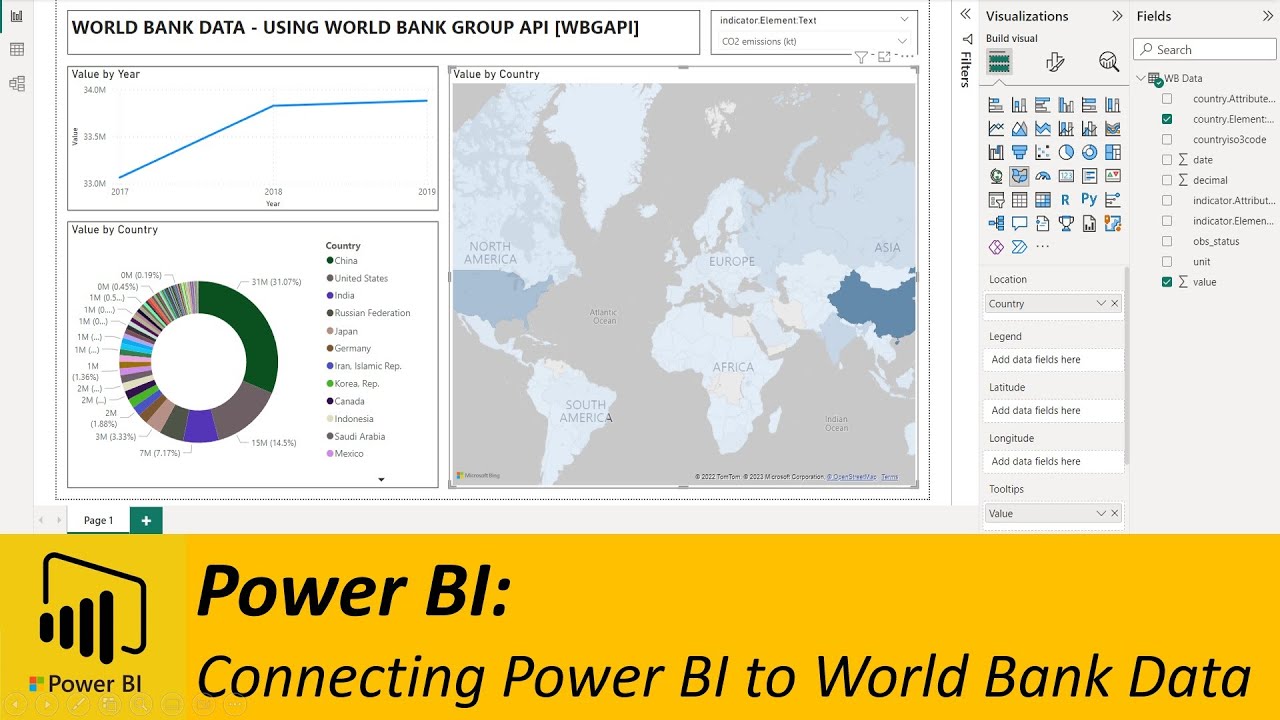1280x720 pixels.
Task: Choose the waterfall chart visual
Action: (x=996, y=152)
